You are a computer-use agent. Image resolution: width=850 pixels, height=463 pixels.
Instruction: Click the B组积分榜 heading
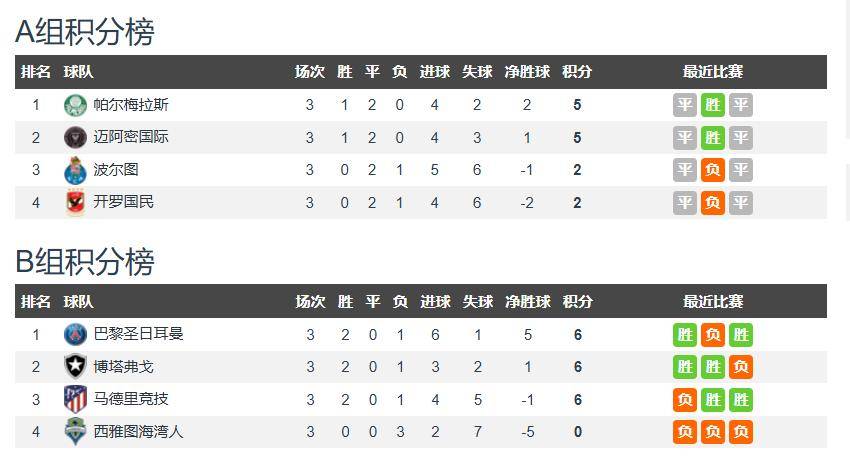pos(85,262)
